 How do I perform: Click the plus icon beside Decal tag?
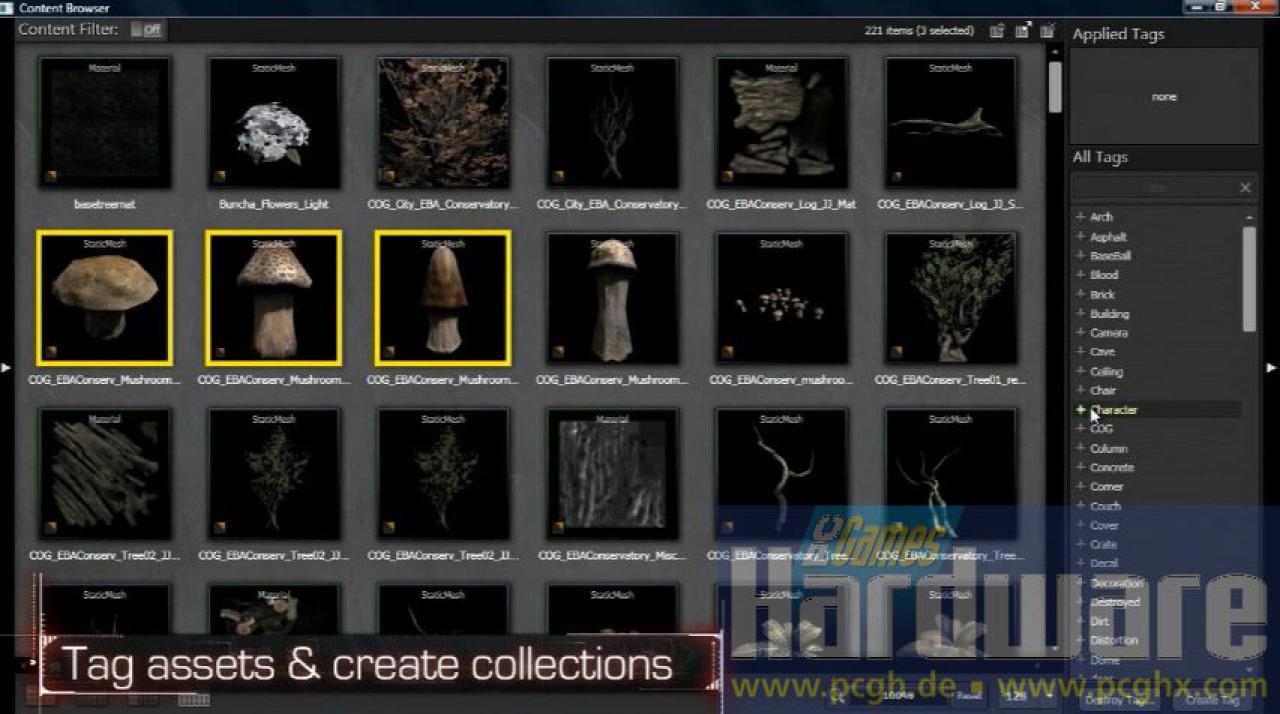coord(1080,564)
